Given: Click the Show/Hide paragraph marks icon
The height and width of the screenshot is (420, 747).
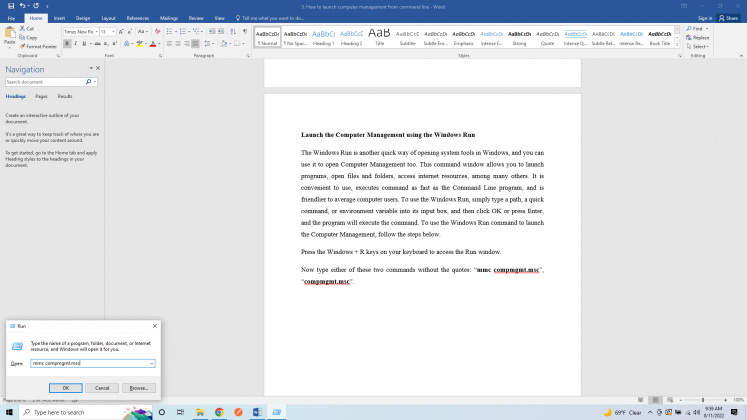Looking at the screenshot, I should 243,32.
